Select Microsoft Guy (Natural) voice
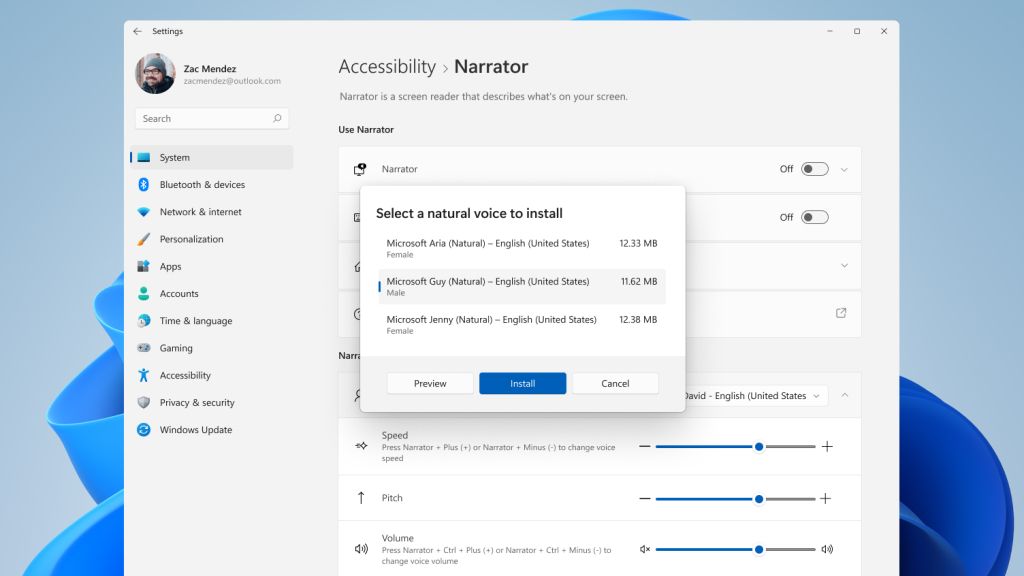Screen dimensions: 1024x576 pyautogui.click(x=522, y=287)
